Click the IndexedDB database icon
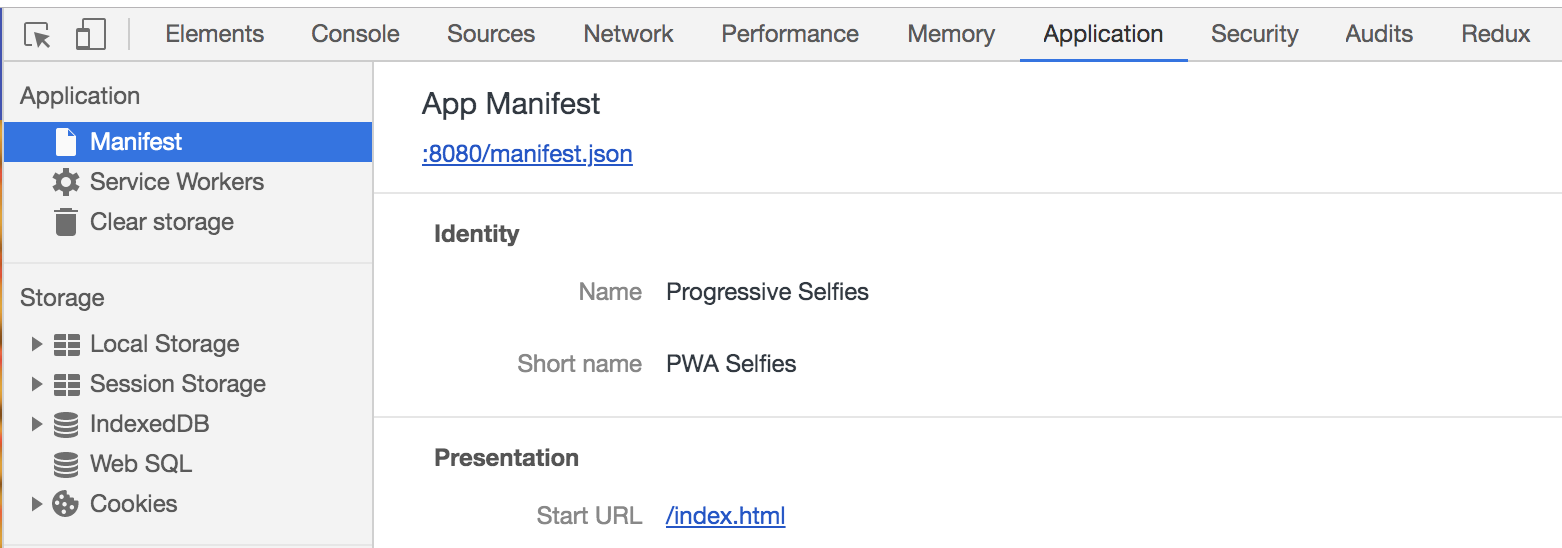This screenshot has width=1562, height=548. point(66,424)
